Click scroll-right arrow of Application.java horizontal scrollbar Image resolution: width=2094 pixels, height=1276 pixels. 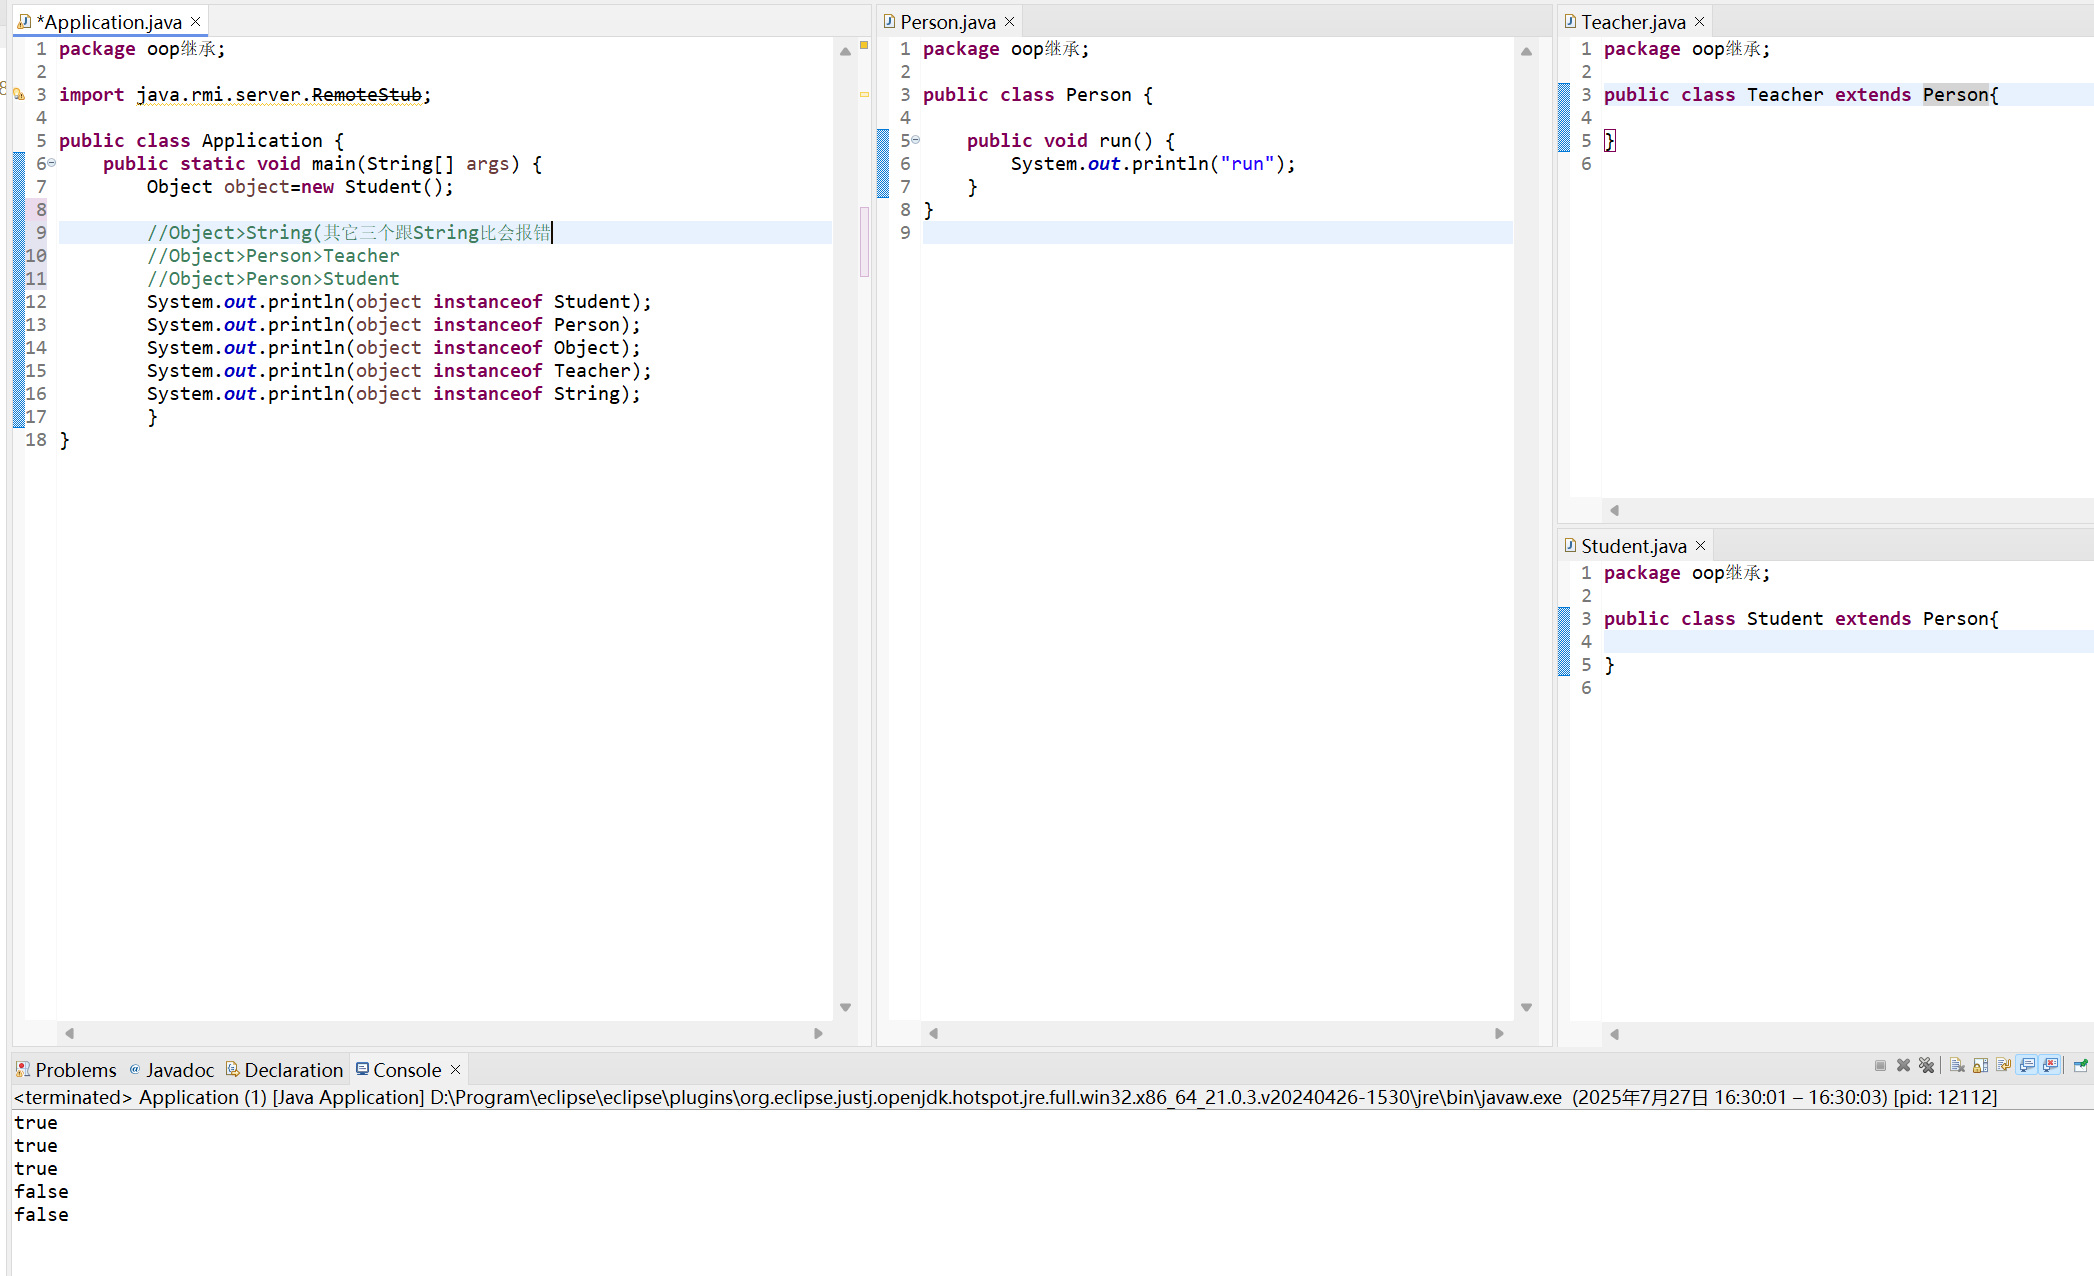coord(818,1033)
